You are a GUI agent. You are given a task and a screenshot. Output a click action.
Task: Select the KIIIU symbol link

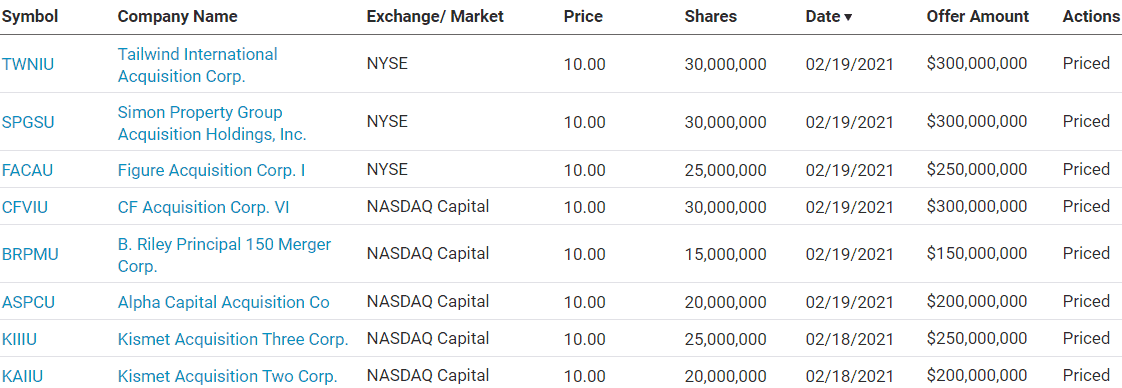click(x=19, y=339)
